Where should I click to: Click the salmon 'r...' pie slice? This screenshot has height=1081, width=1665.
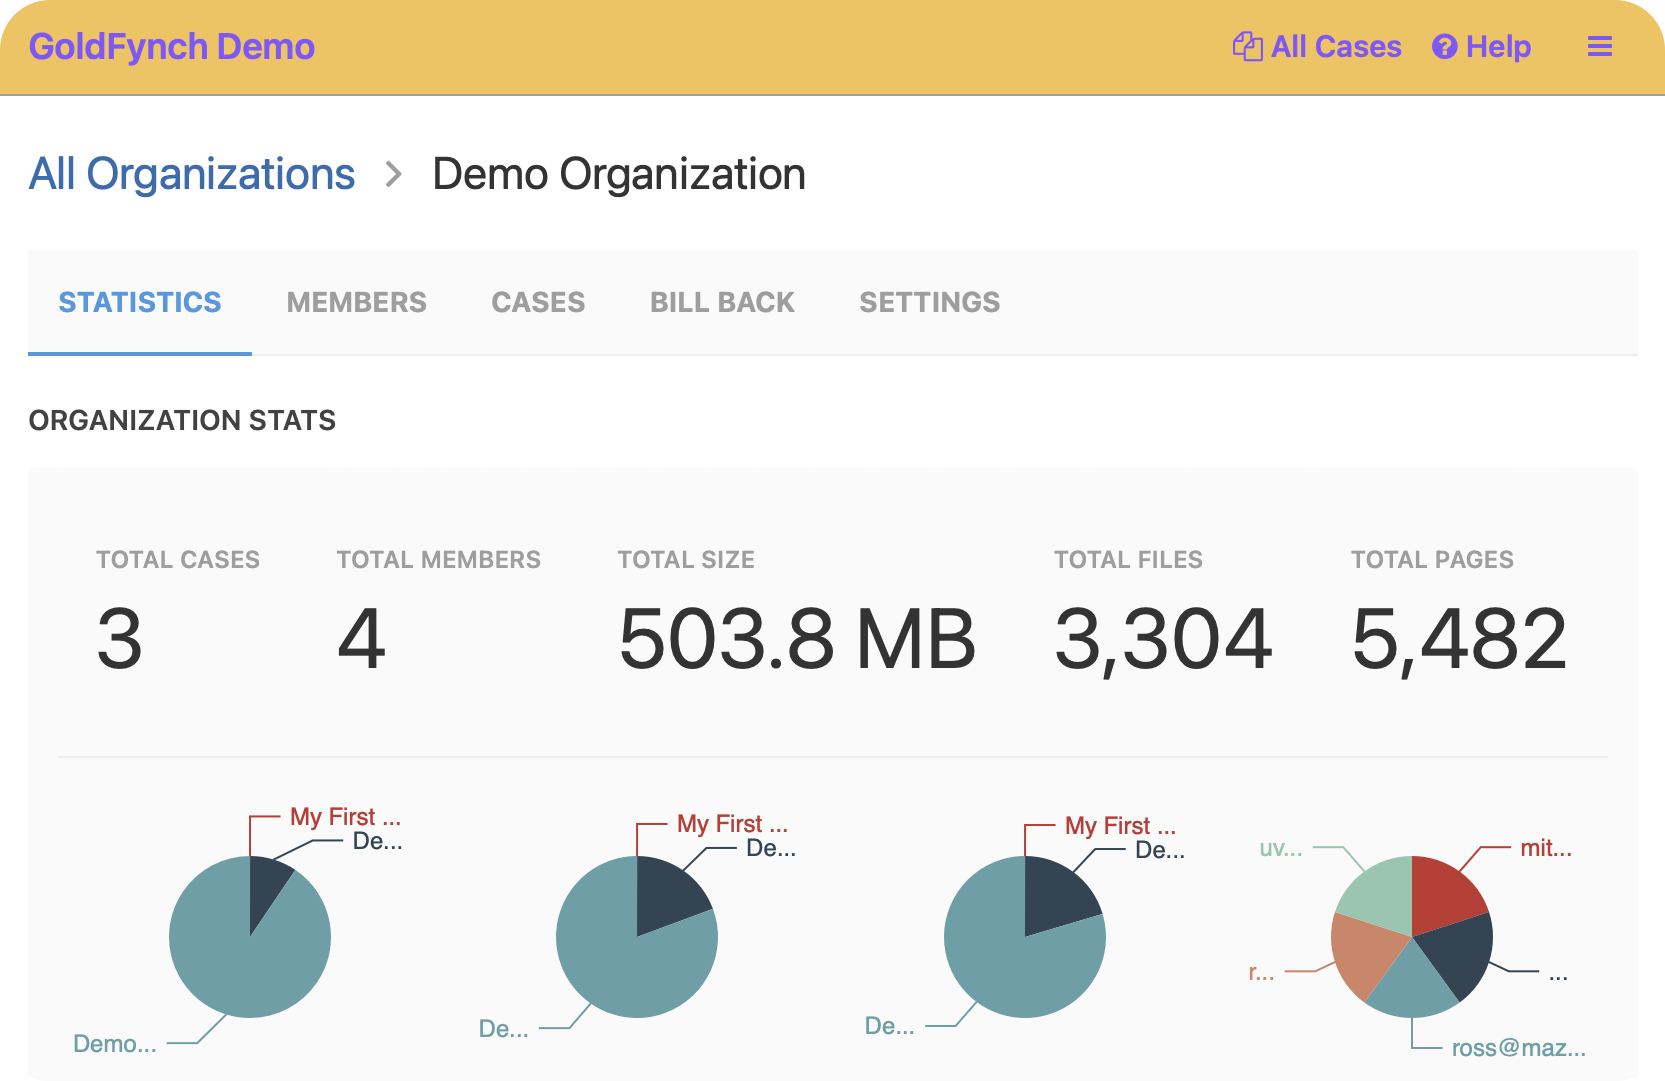[1362, 952]
